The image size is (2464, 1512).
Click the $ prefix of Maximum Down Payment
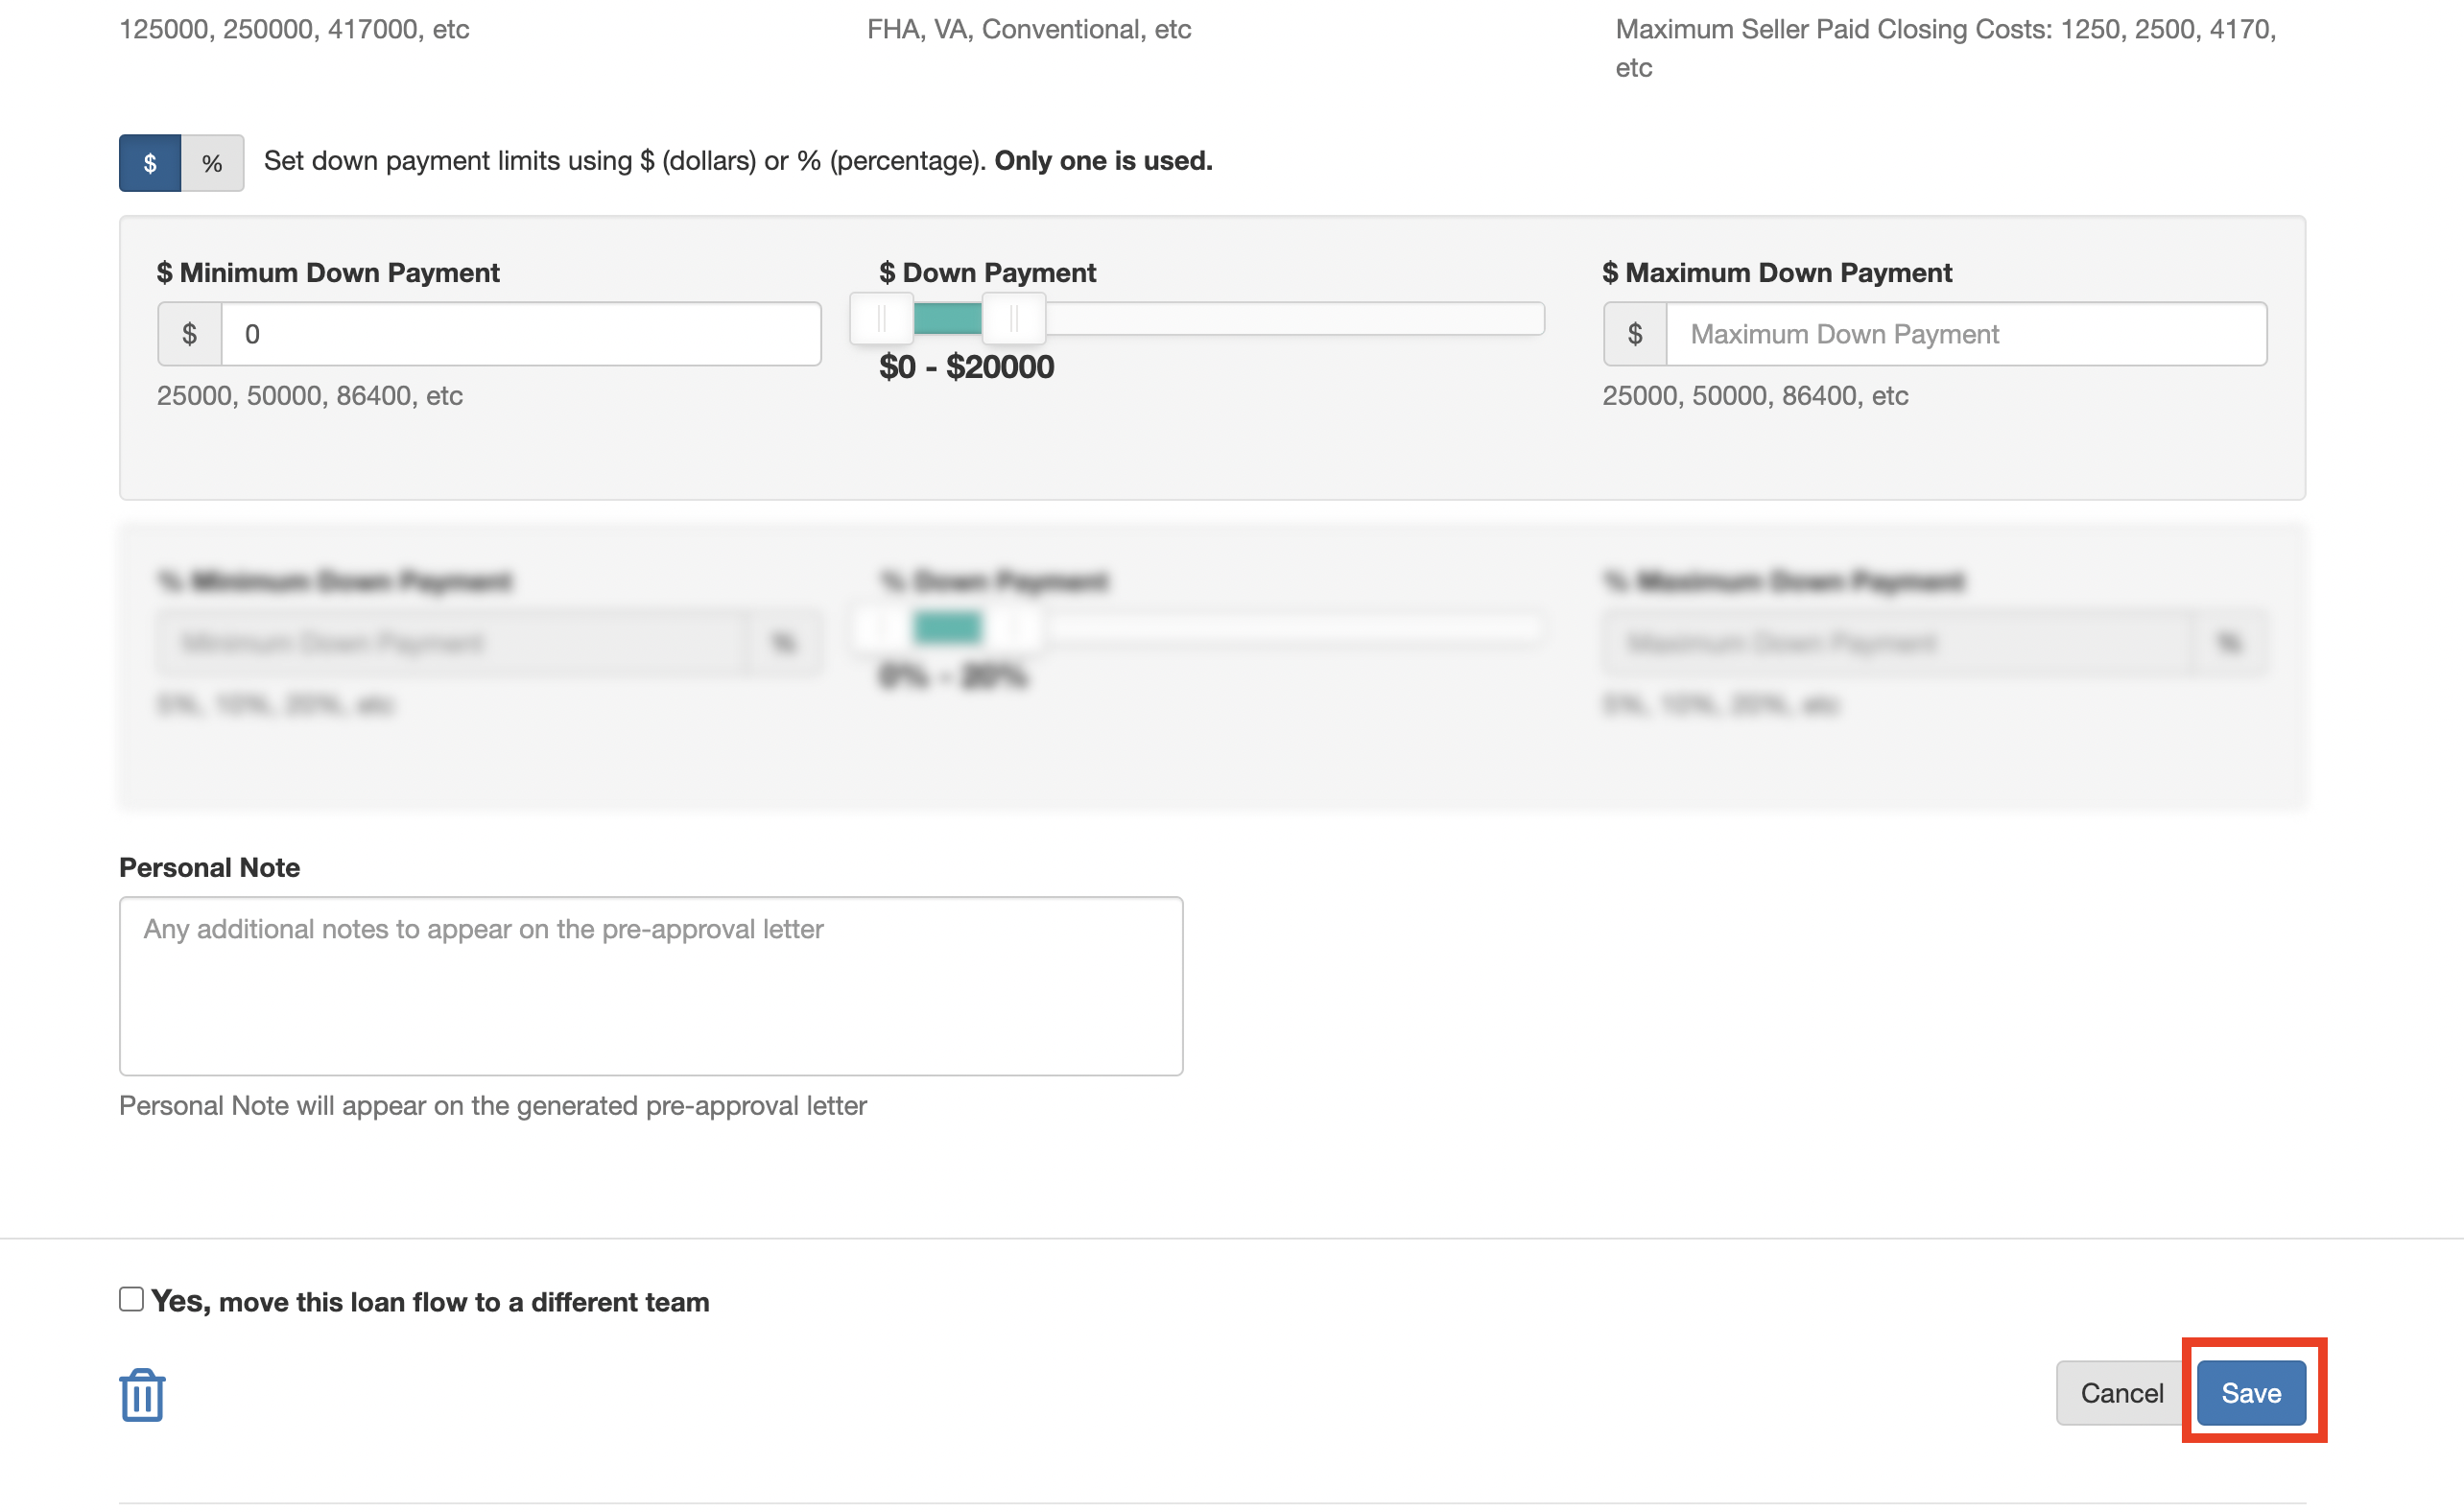1635,334
